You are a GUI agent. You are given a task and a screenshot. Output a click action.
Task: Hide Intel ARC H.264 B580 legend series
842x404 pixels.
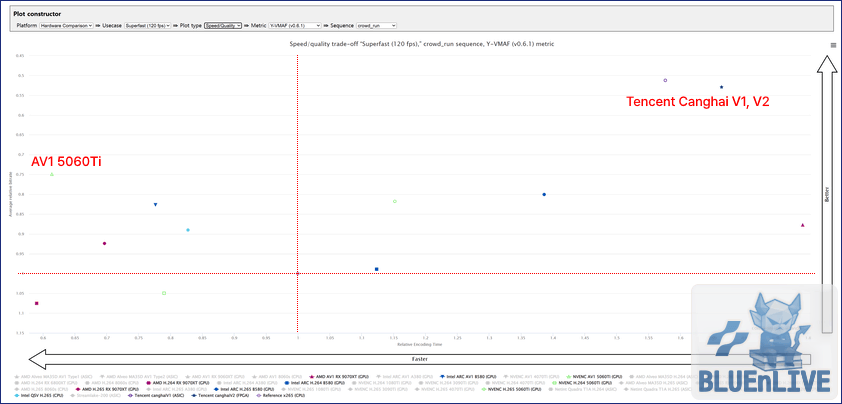pos(314,383)
